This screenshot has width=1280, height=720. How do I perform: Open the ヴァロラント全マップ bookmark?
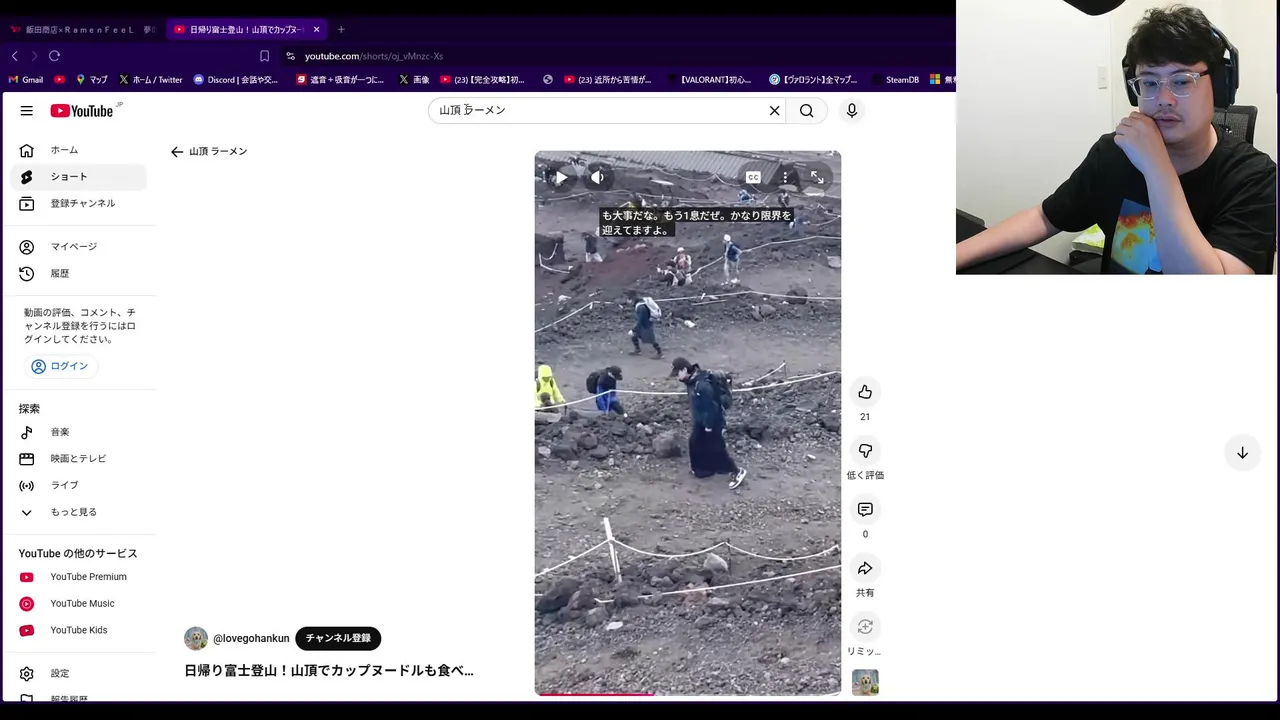(x=814, y=80)
